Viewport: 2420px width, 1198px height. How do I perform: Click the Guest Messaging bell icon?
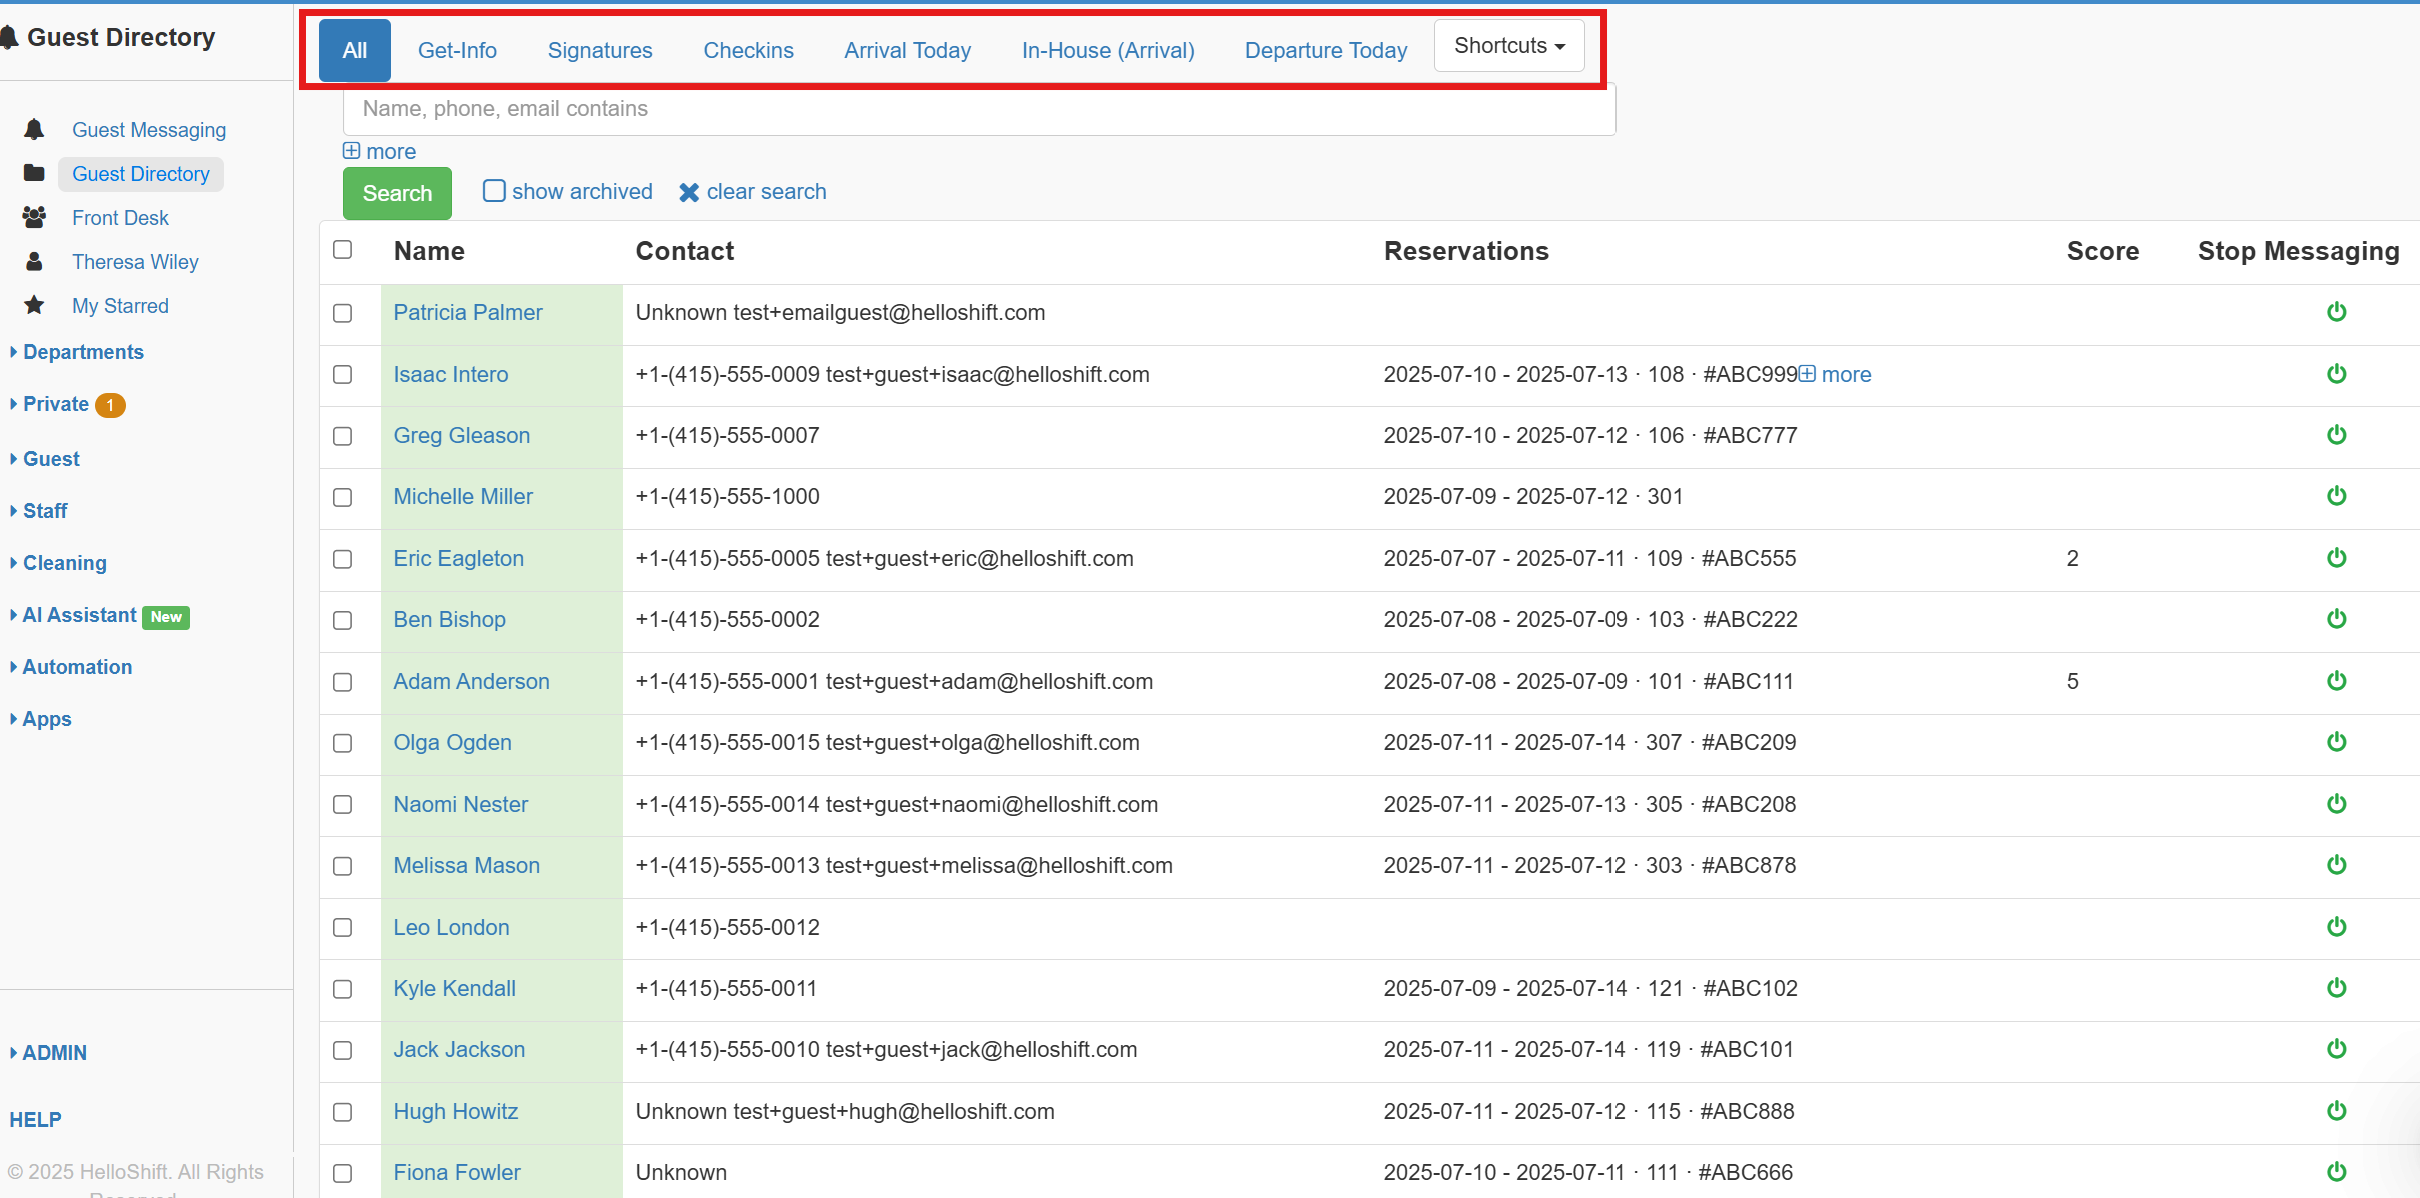[x=34, y=130]
